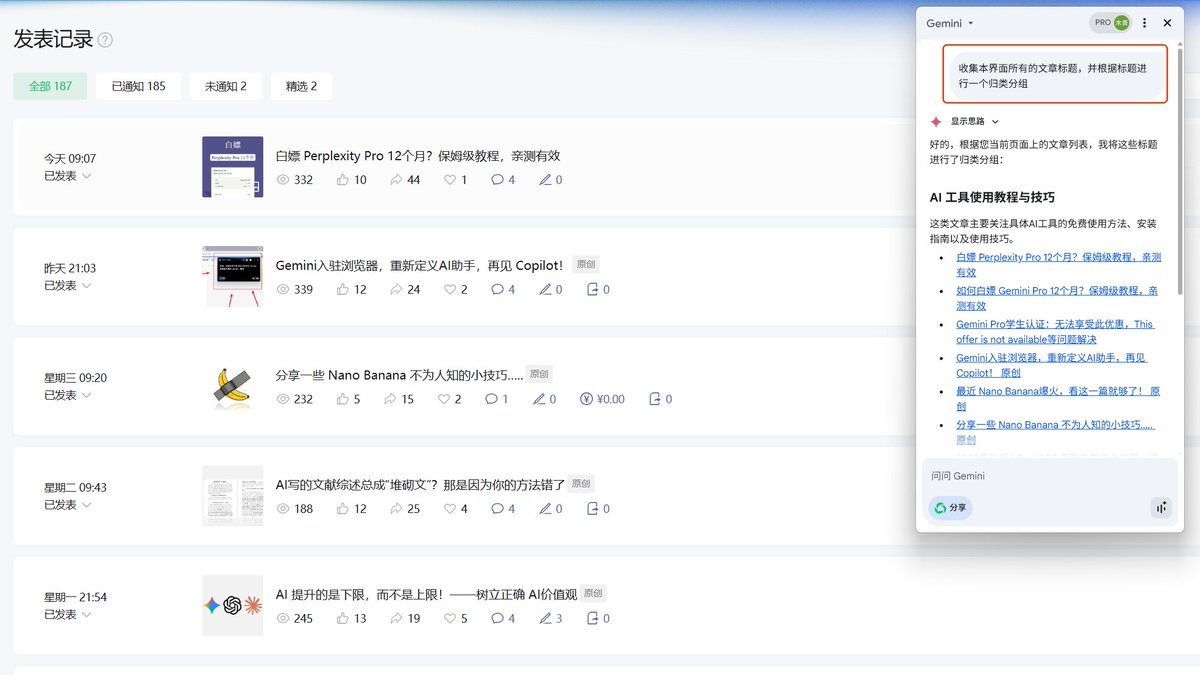Open Gemini link 如何白嫖 Gemini Pro 12个月
Viewport: 1200px width, 675px height.
1057,298
